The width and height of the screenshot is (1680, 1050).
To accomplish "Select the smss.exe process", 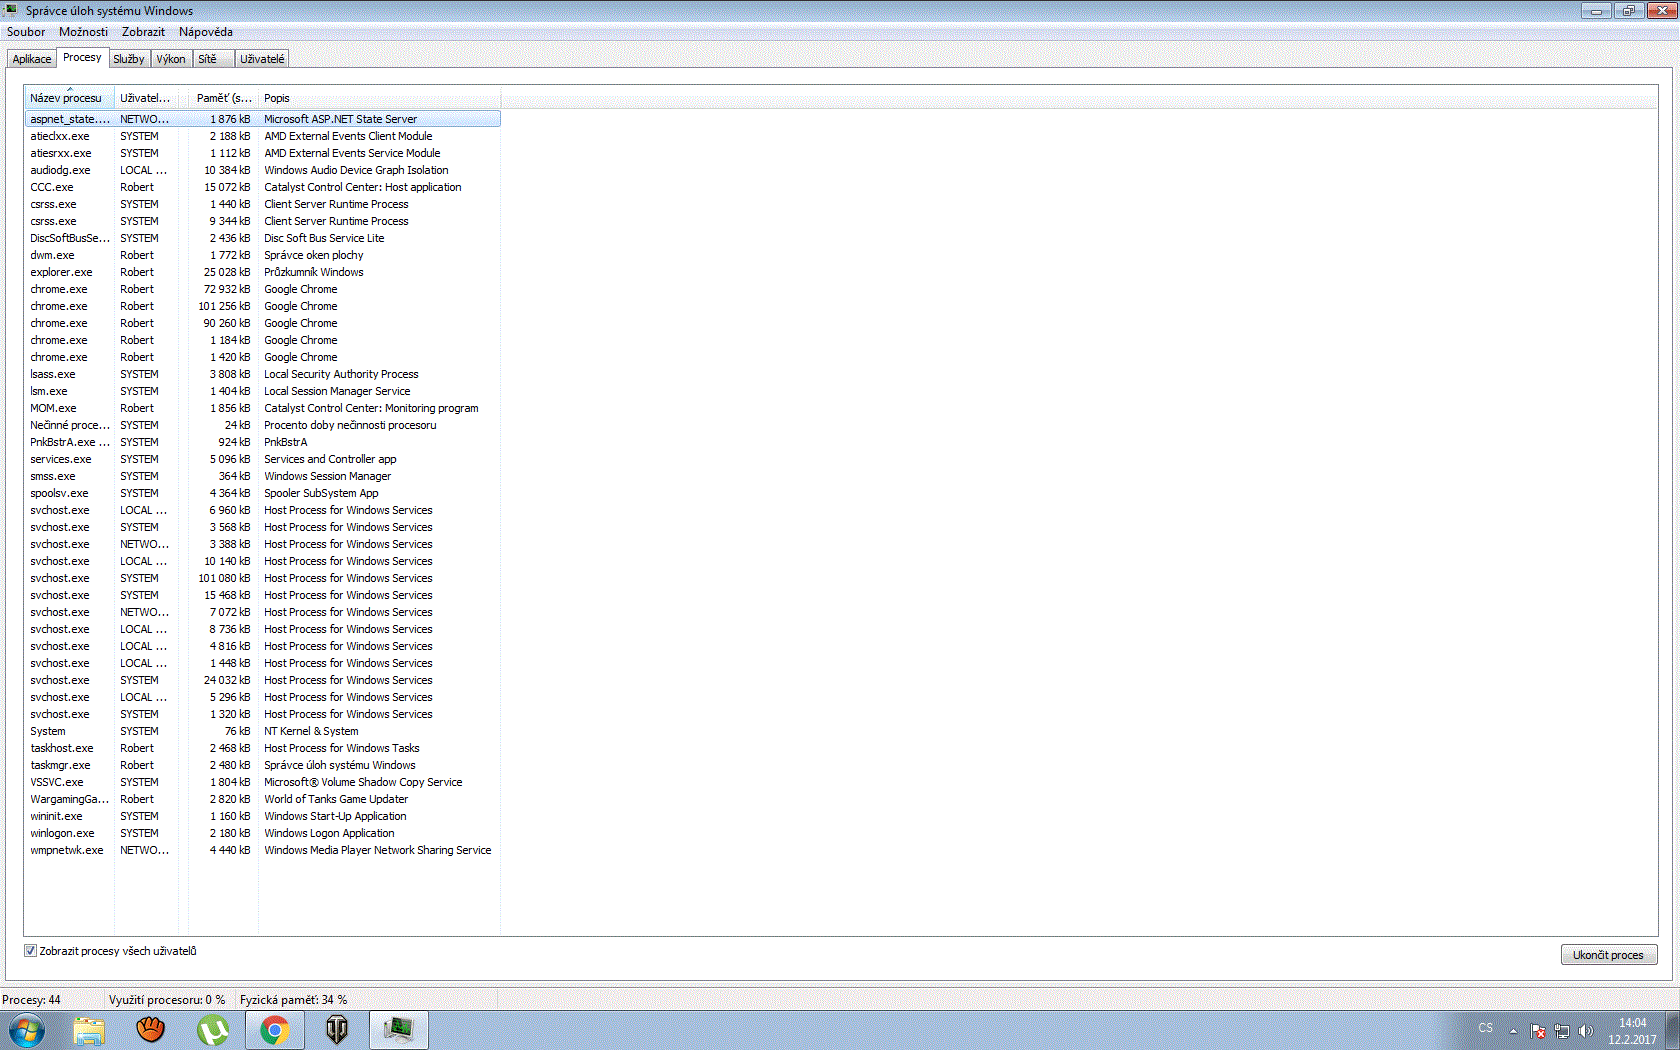I will pyautogui.click(x=262, y=476).
